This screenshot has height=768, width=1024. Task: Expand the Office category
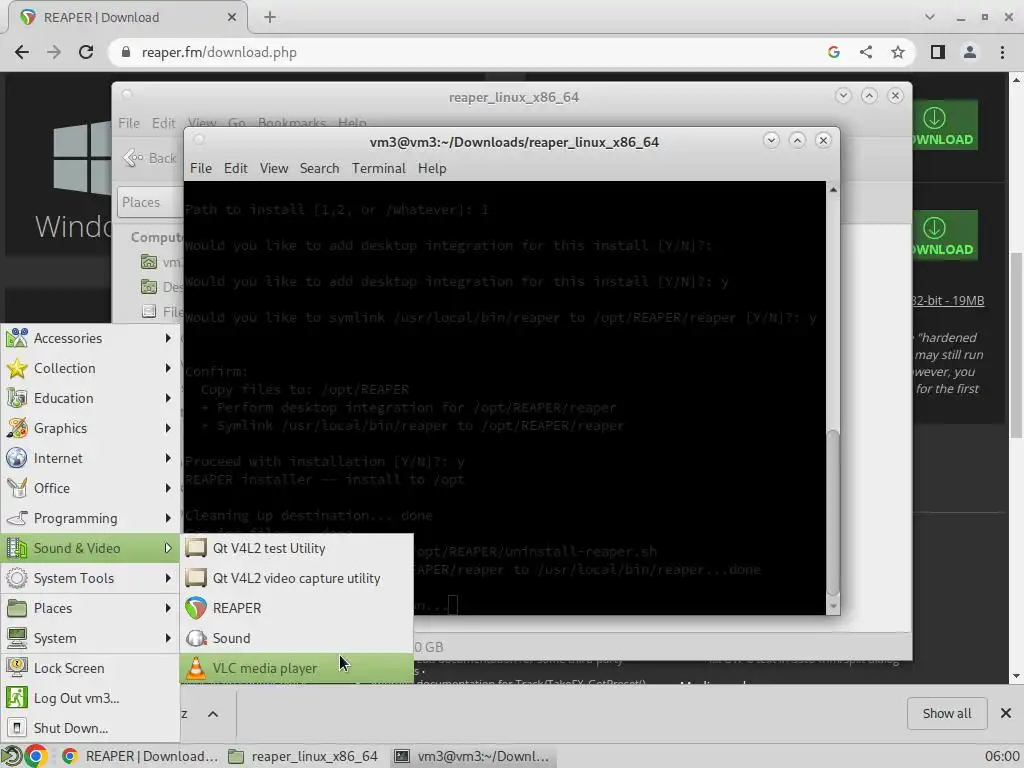[x=90, y=488]
